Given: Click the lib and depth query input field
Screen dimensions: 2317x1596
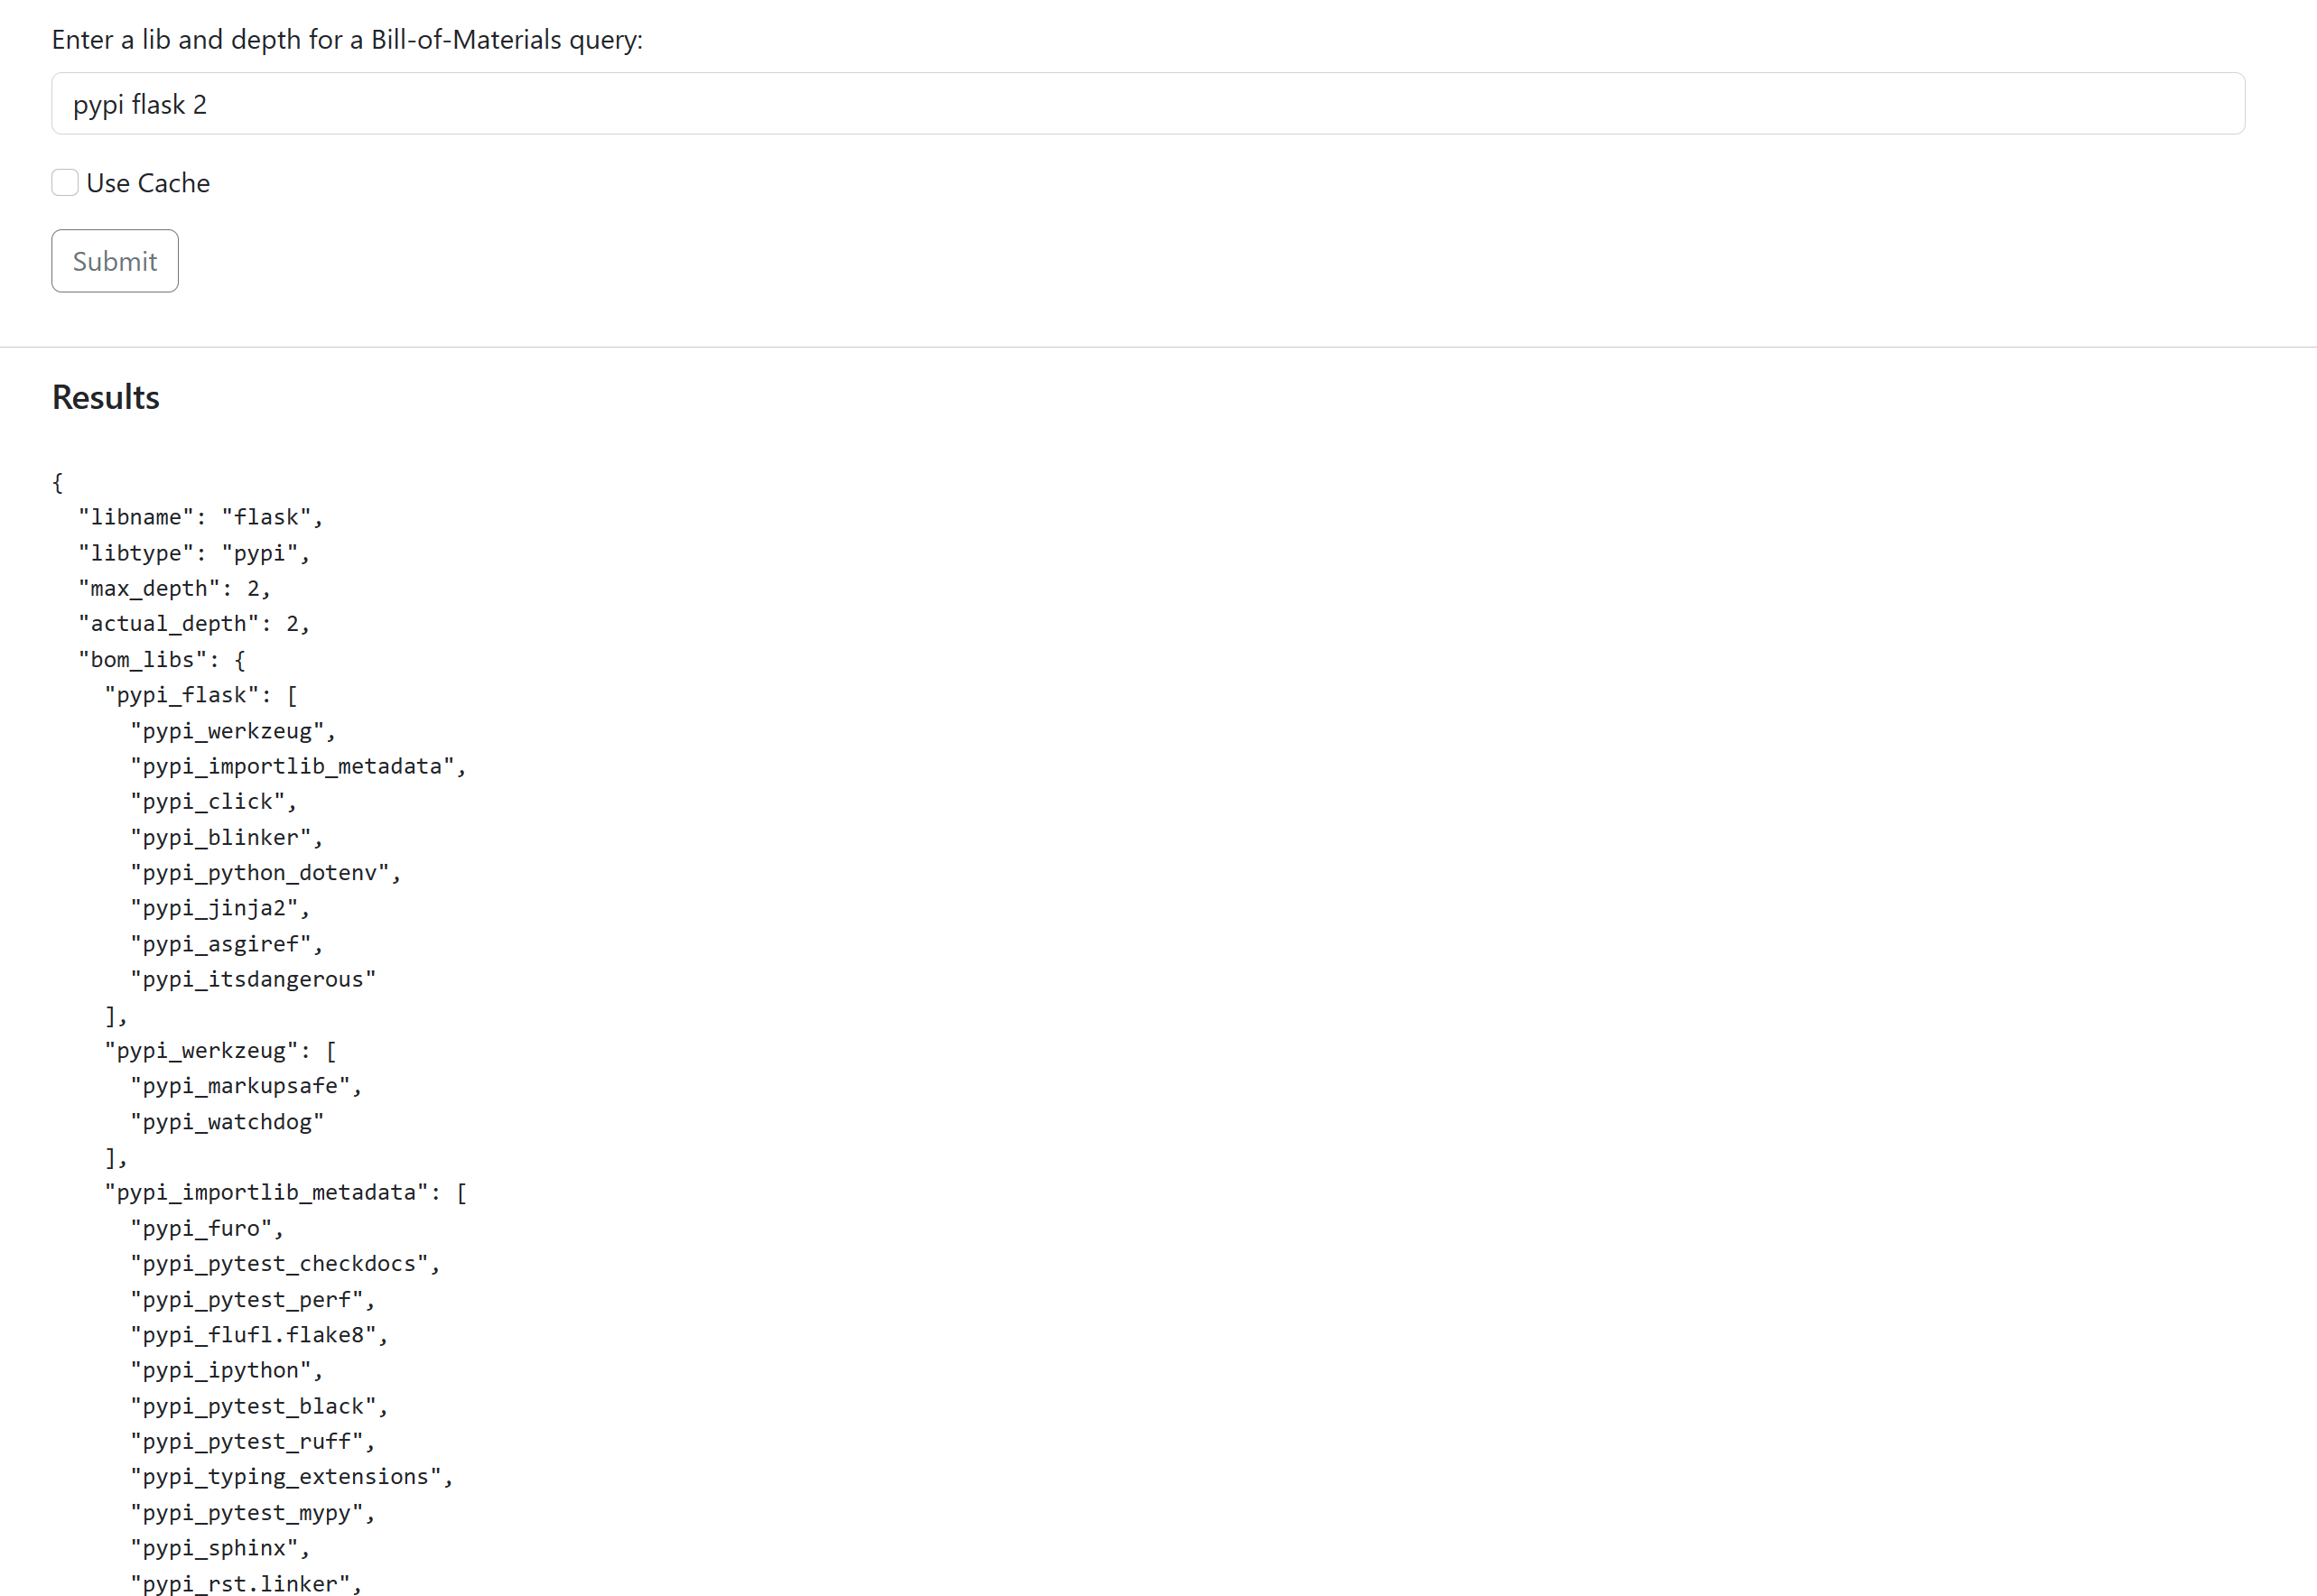Looking at the screenshot, I should pos(1148,104).
